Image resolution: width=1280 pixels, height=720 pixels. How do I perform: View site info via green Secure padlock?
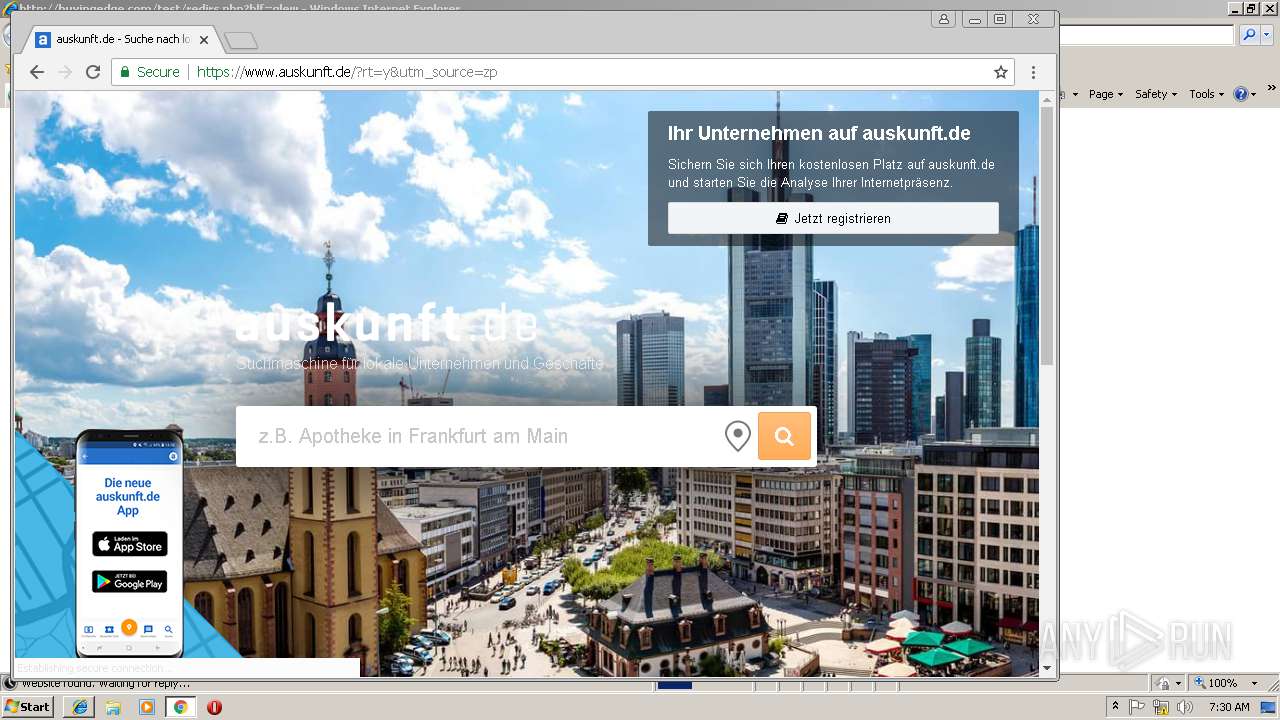[x=150, y=72]
